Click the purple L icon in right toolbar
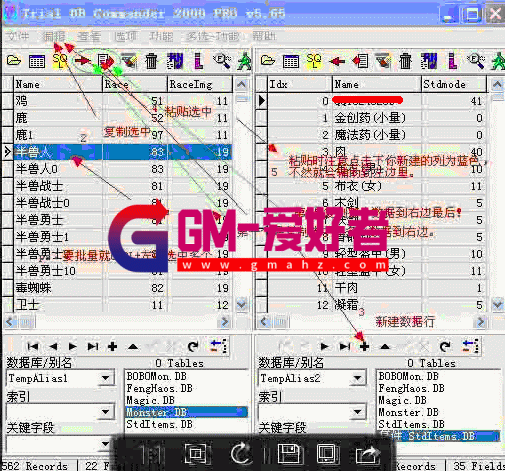The image size is (505, 471). 452,61
